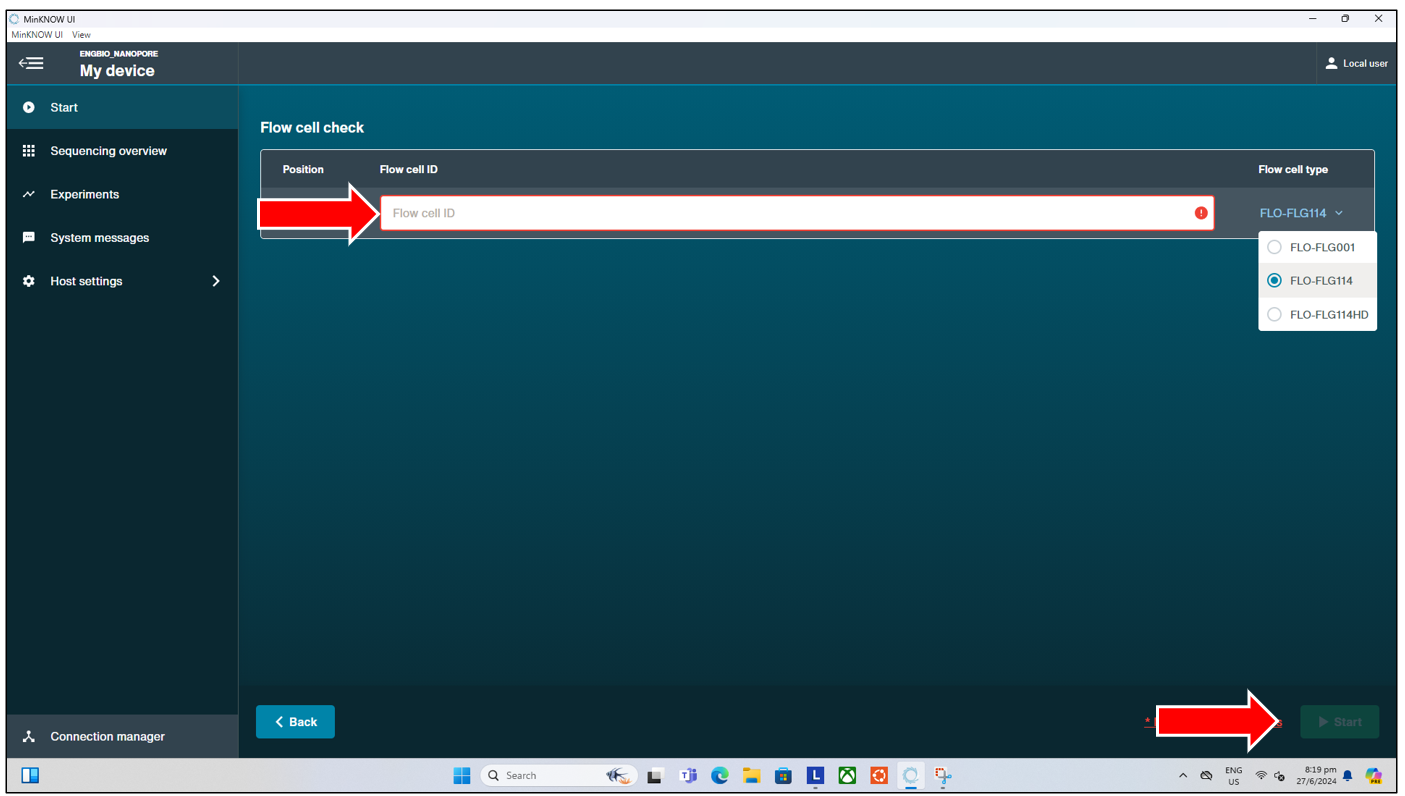The height and width of the screenshot is (796, 1405).
Task: Click the System messages chat icon
Action: (x=29, y=238)
